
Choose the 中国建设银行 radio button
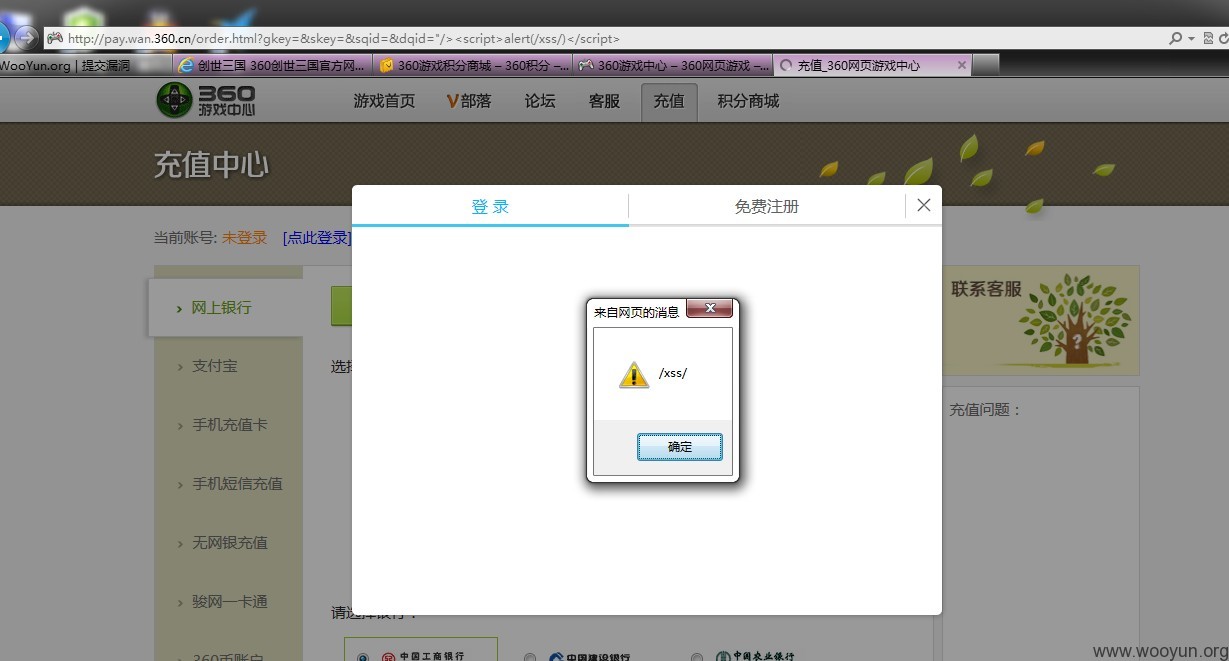pyautogui.click(x=530, y=657)
